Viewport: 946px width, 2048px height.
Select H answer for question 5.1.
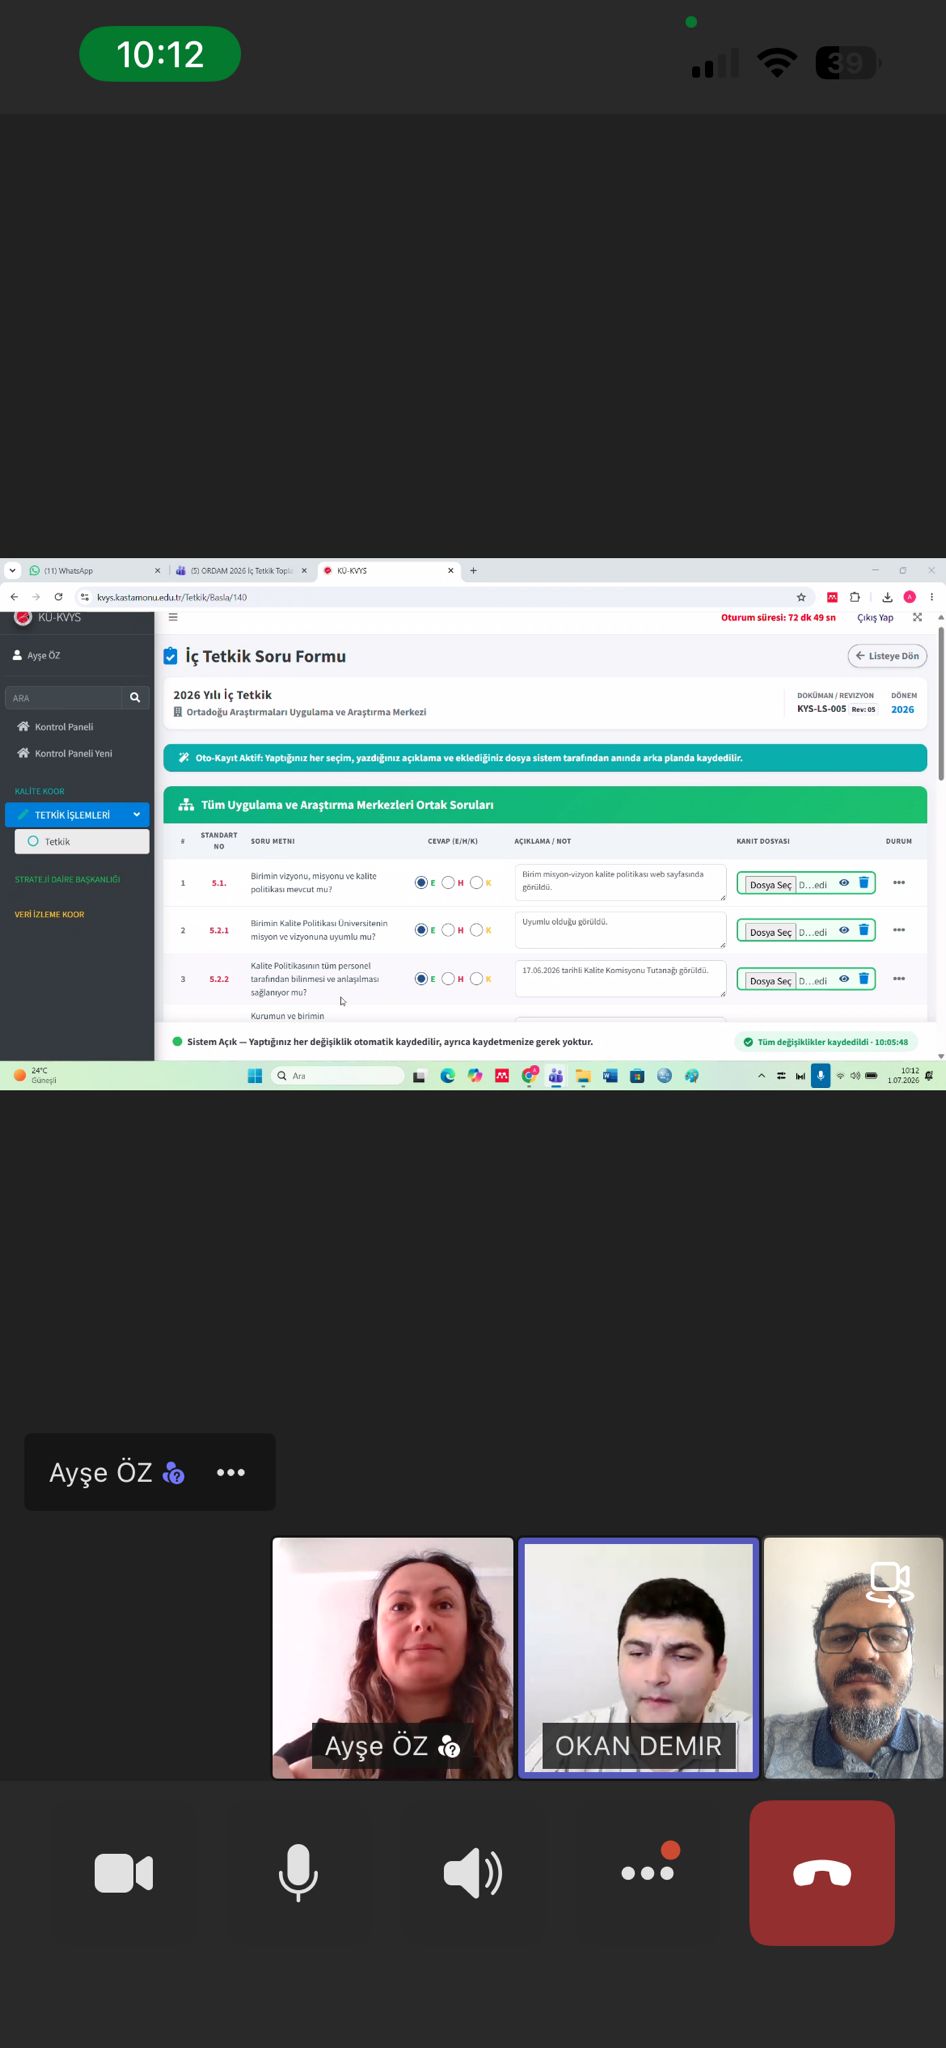click(x=448, y=883)
